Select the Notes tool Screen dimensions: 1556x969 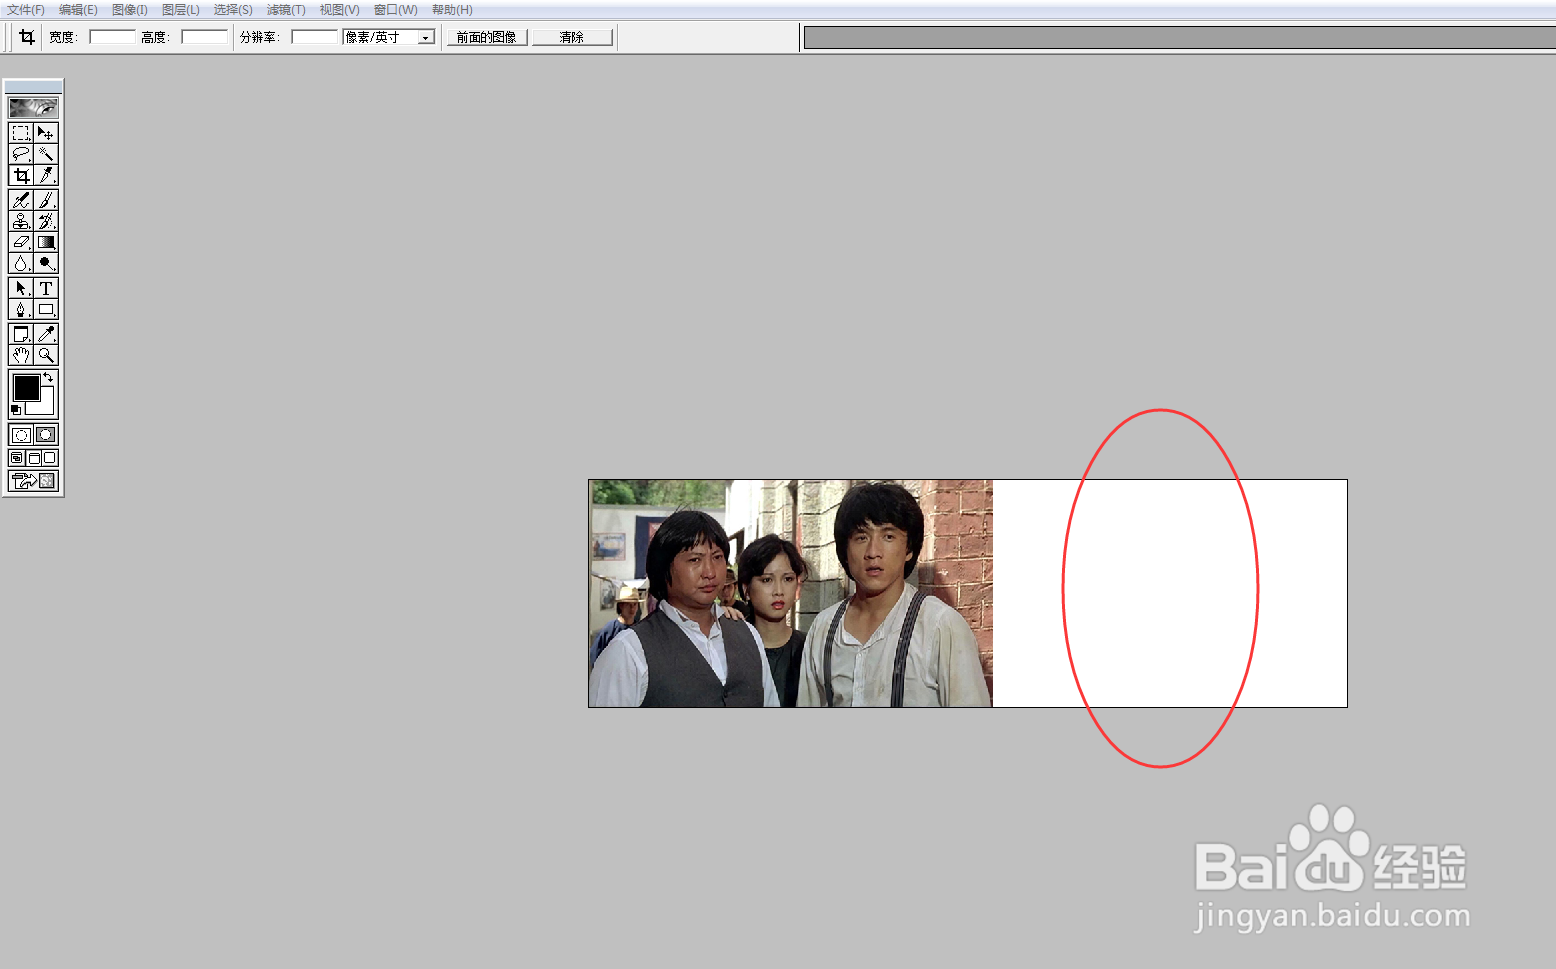point(21,334)
